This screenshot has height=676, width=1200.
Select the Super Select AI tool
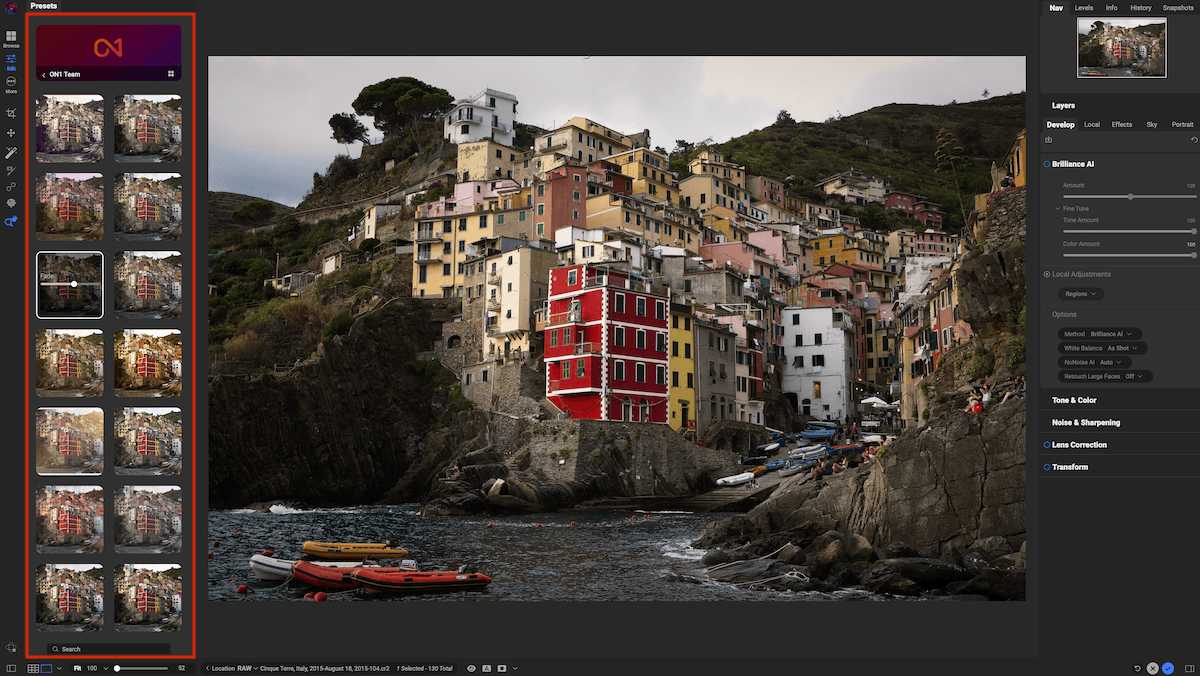[11, 218]
